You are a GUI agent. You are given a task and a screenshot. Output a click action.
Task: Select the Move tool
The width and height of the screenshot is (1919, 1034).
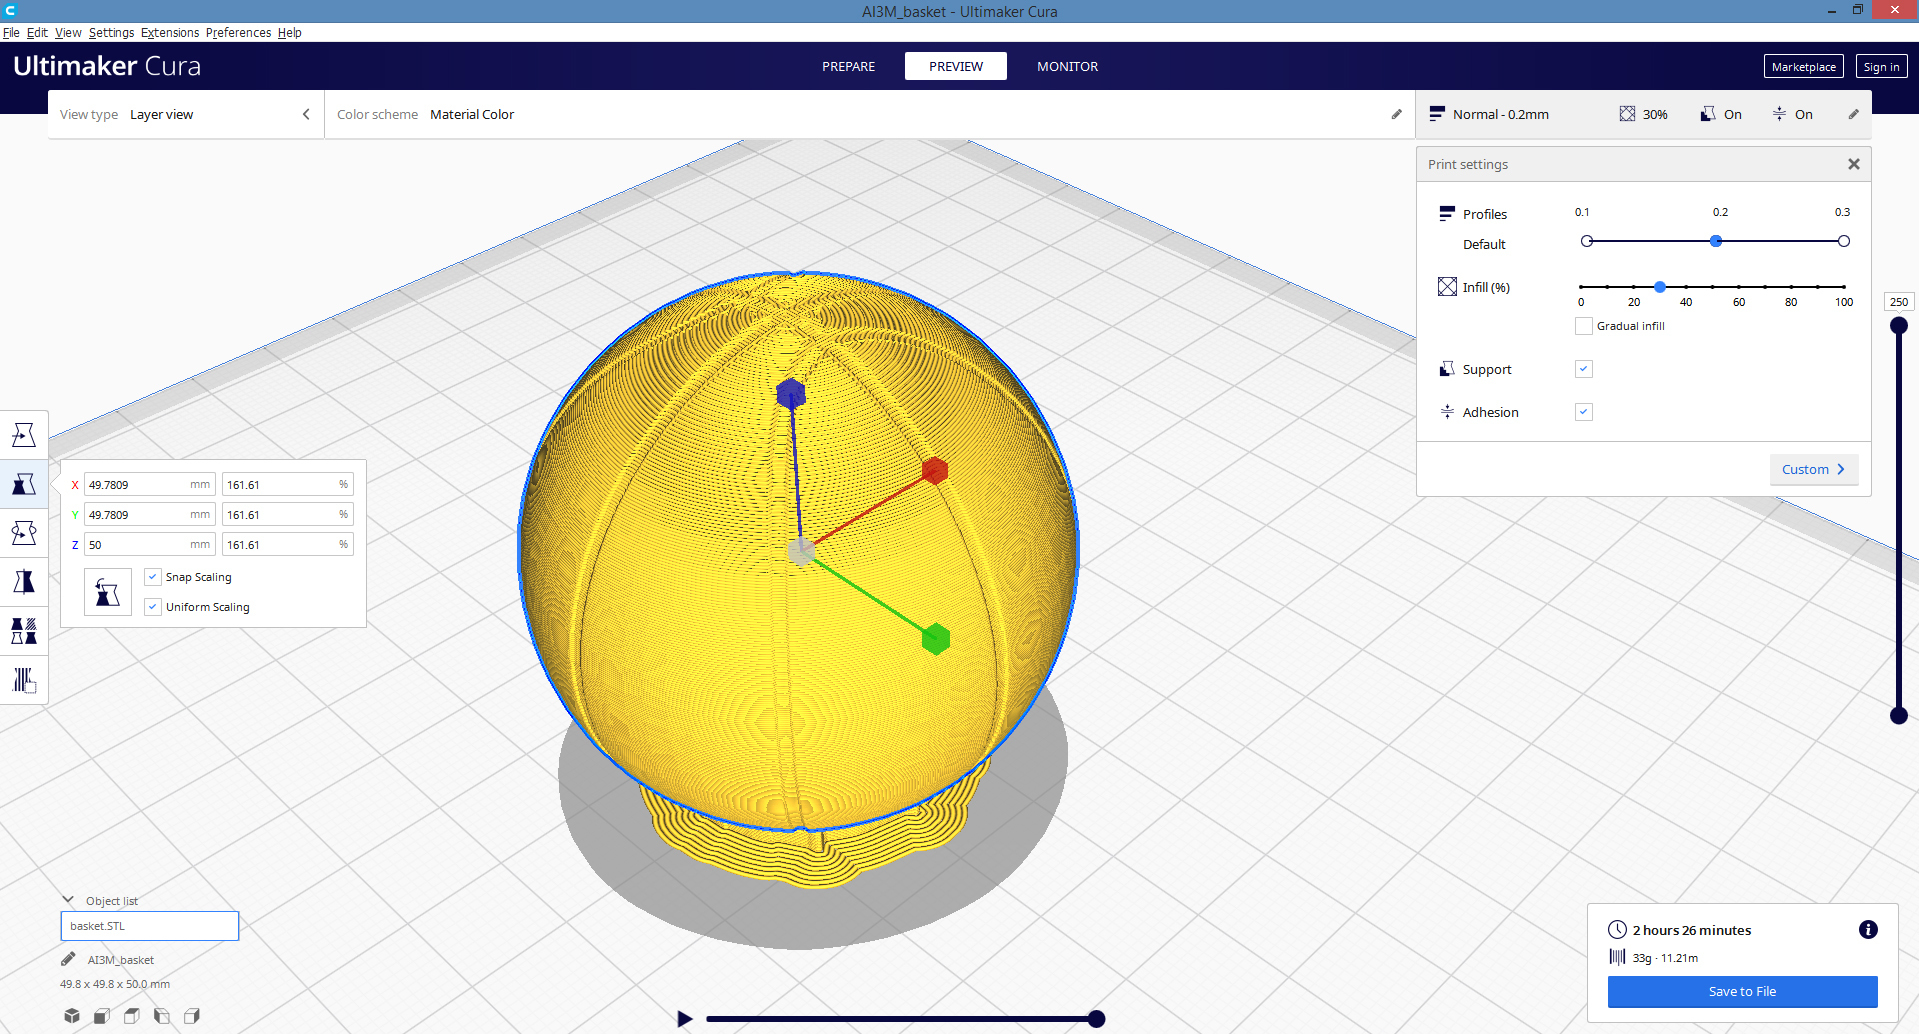(x=23, y=434)
